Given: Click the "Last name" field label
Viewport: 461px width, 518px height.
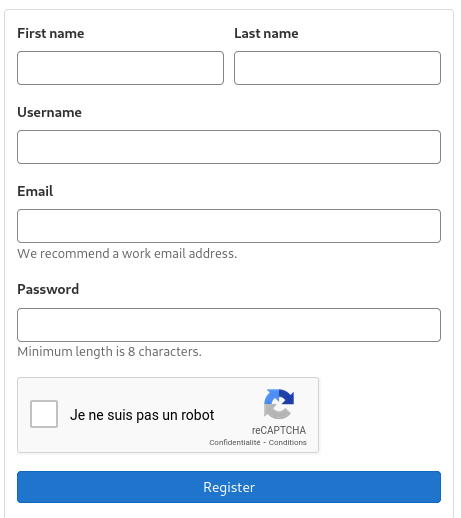Looking at the screenshot, I should (x=266, y=33).
